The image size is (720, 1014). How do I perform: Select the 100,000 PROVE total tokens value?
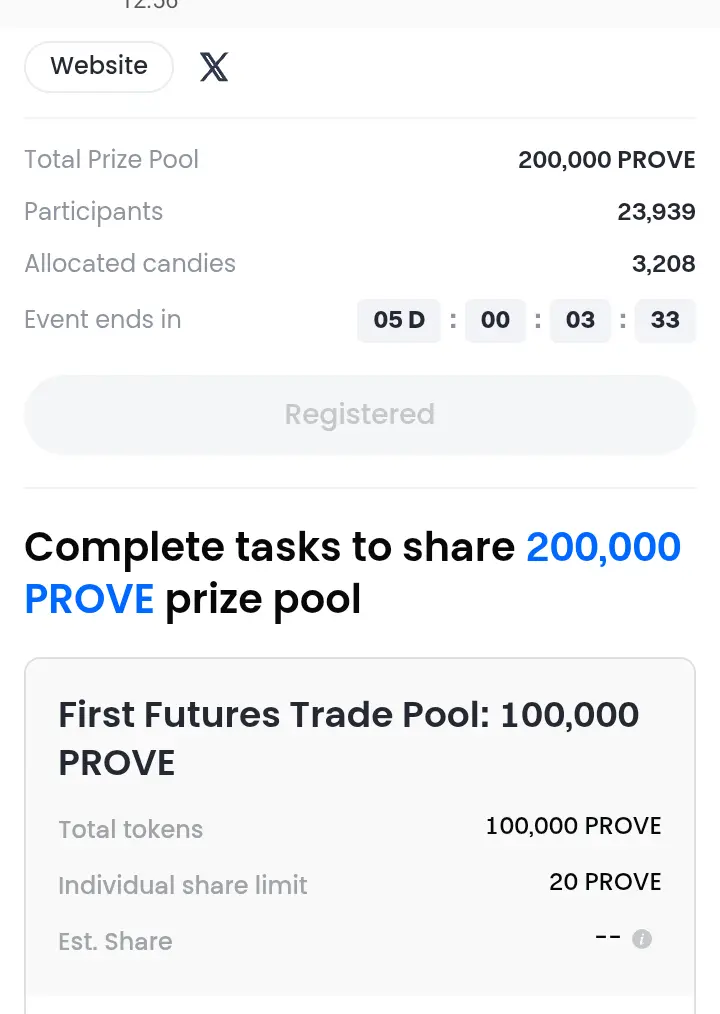pos(573,826)
